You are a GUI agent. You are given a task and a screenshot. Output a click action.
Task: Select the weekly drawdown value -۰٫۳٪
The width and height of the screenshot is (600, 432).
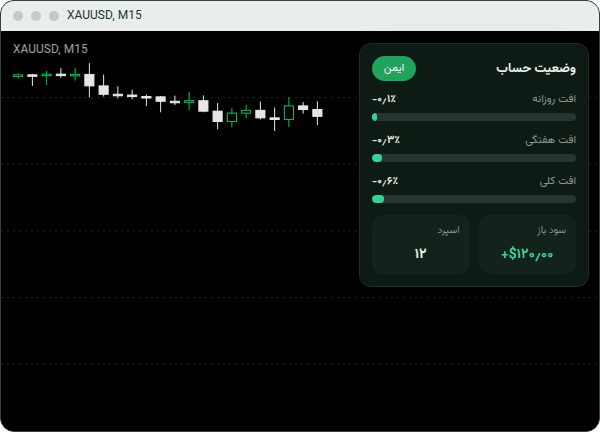pos(386,140)
